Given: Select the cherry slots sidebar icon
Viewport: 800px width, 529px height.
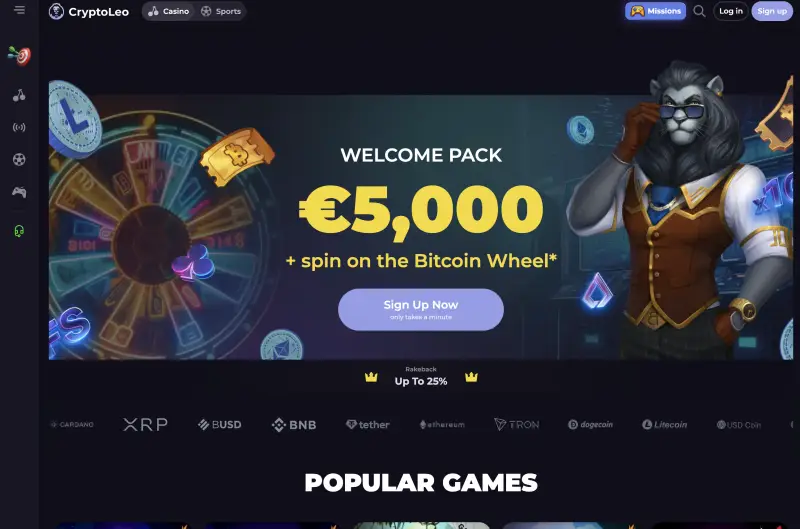Looking at the screenshot, I should (x=19, y=95).
